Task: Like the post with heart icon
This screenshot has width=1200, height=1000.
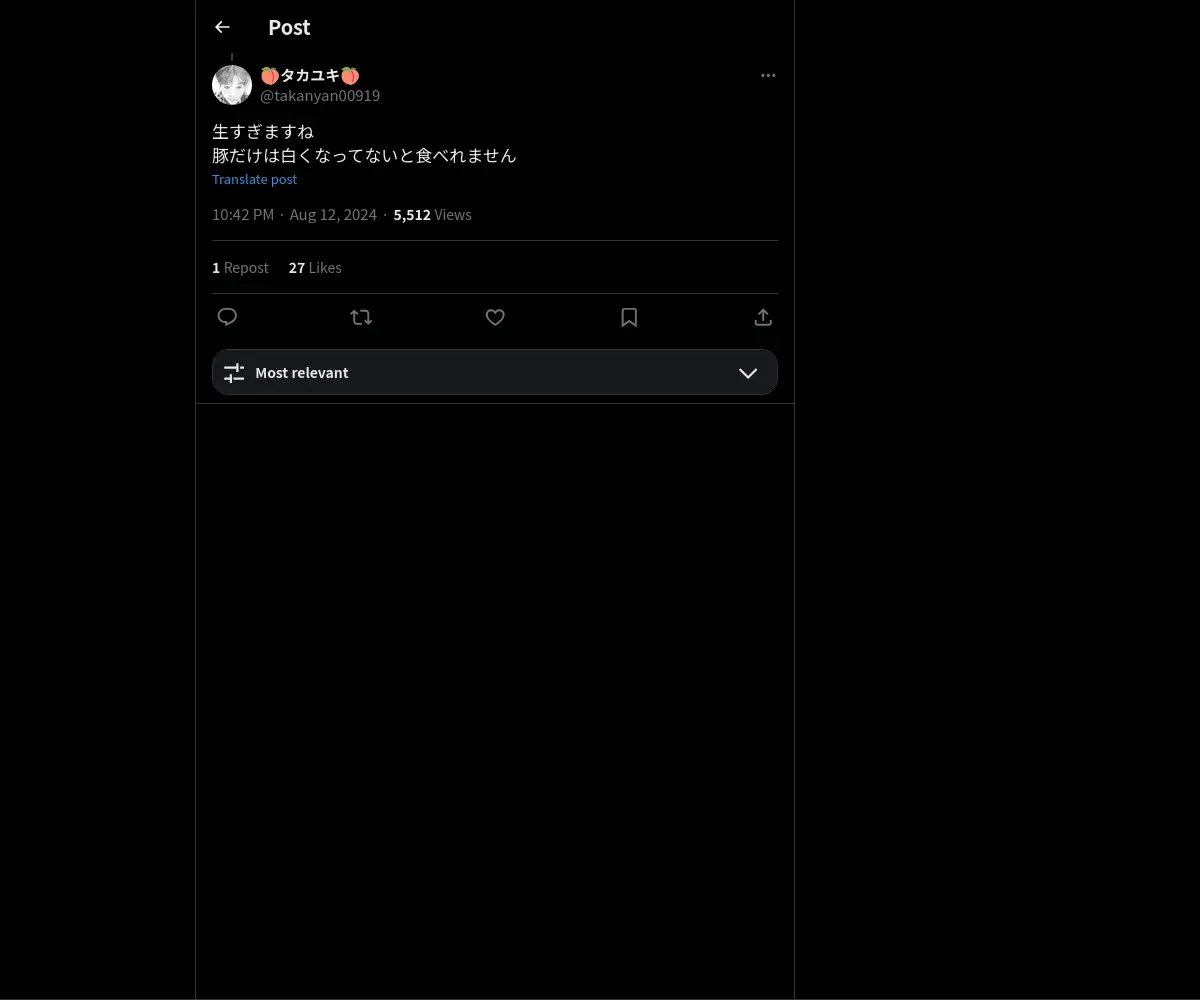Action: pos(495,317)
